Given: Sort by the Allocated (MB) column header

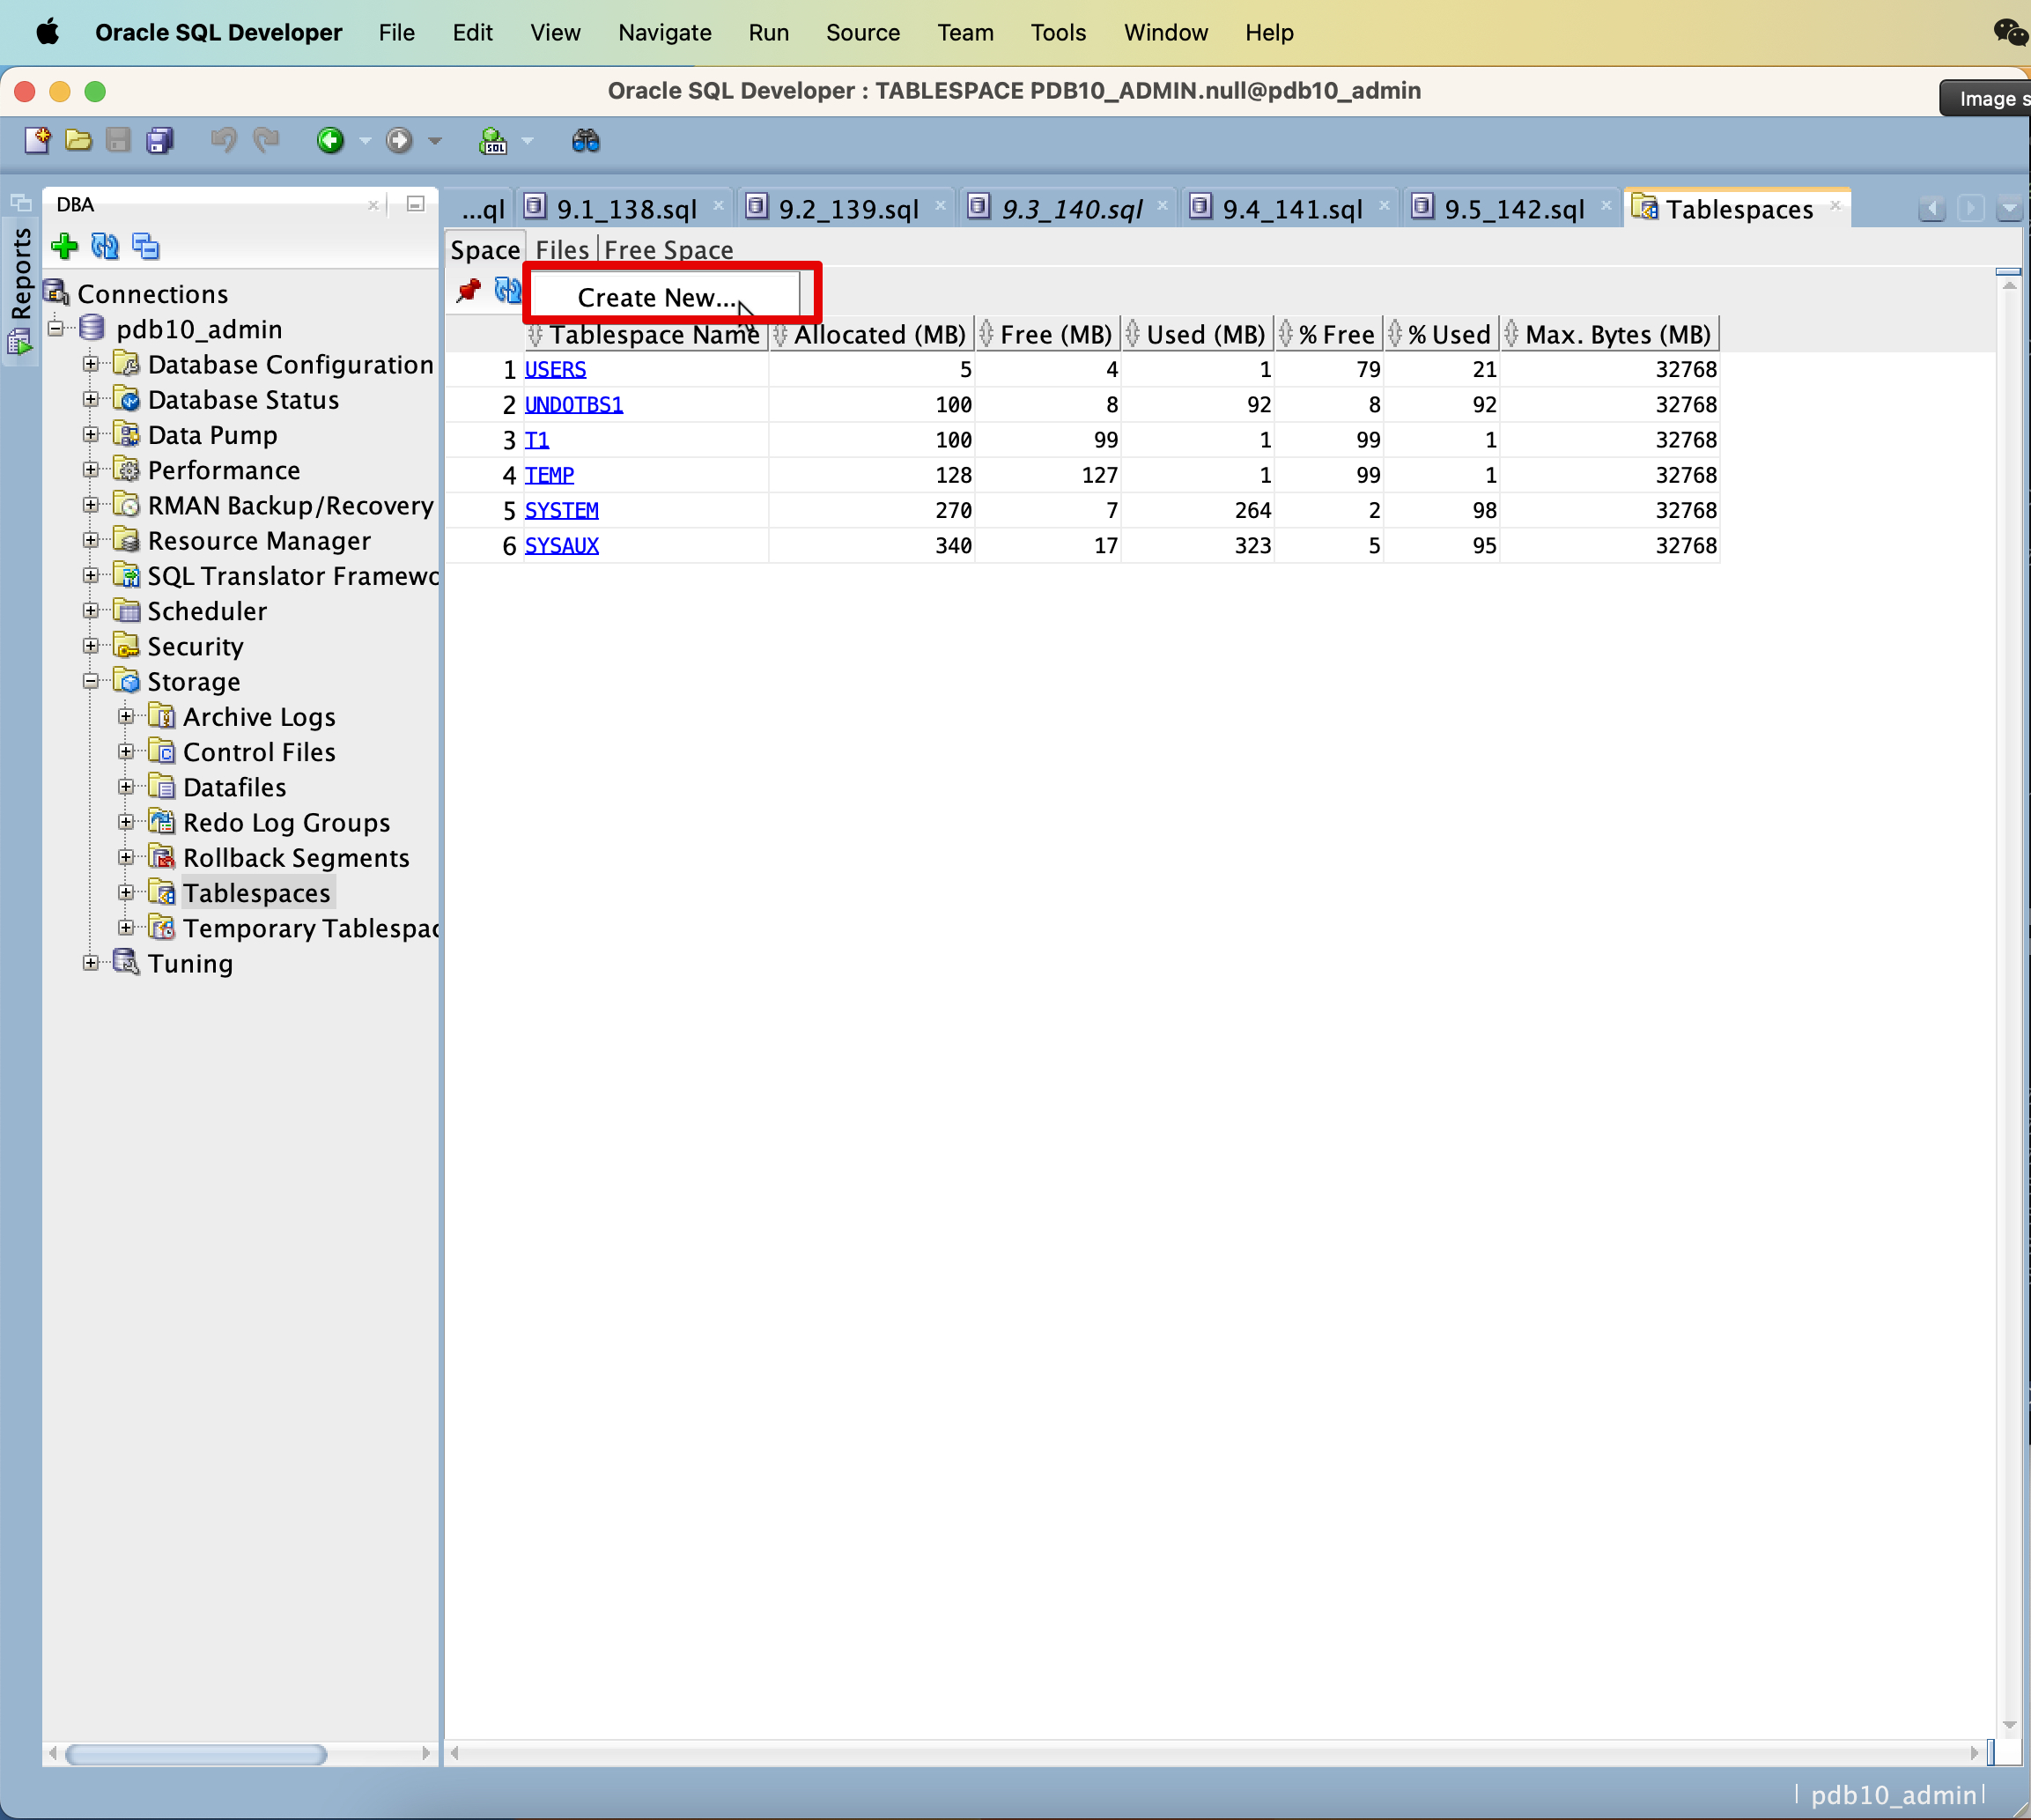Looking at the screenshot, I should [x=878, y=335].
